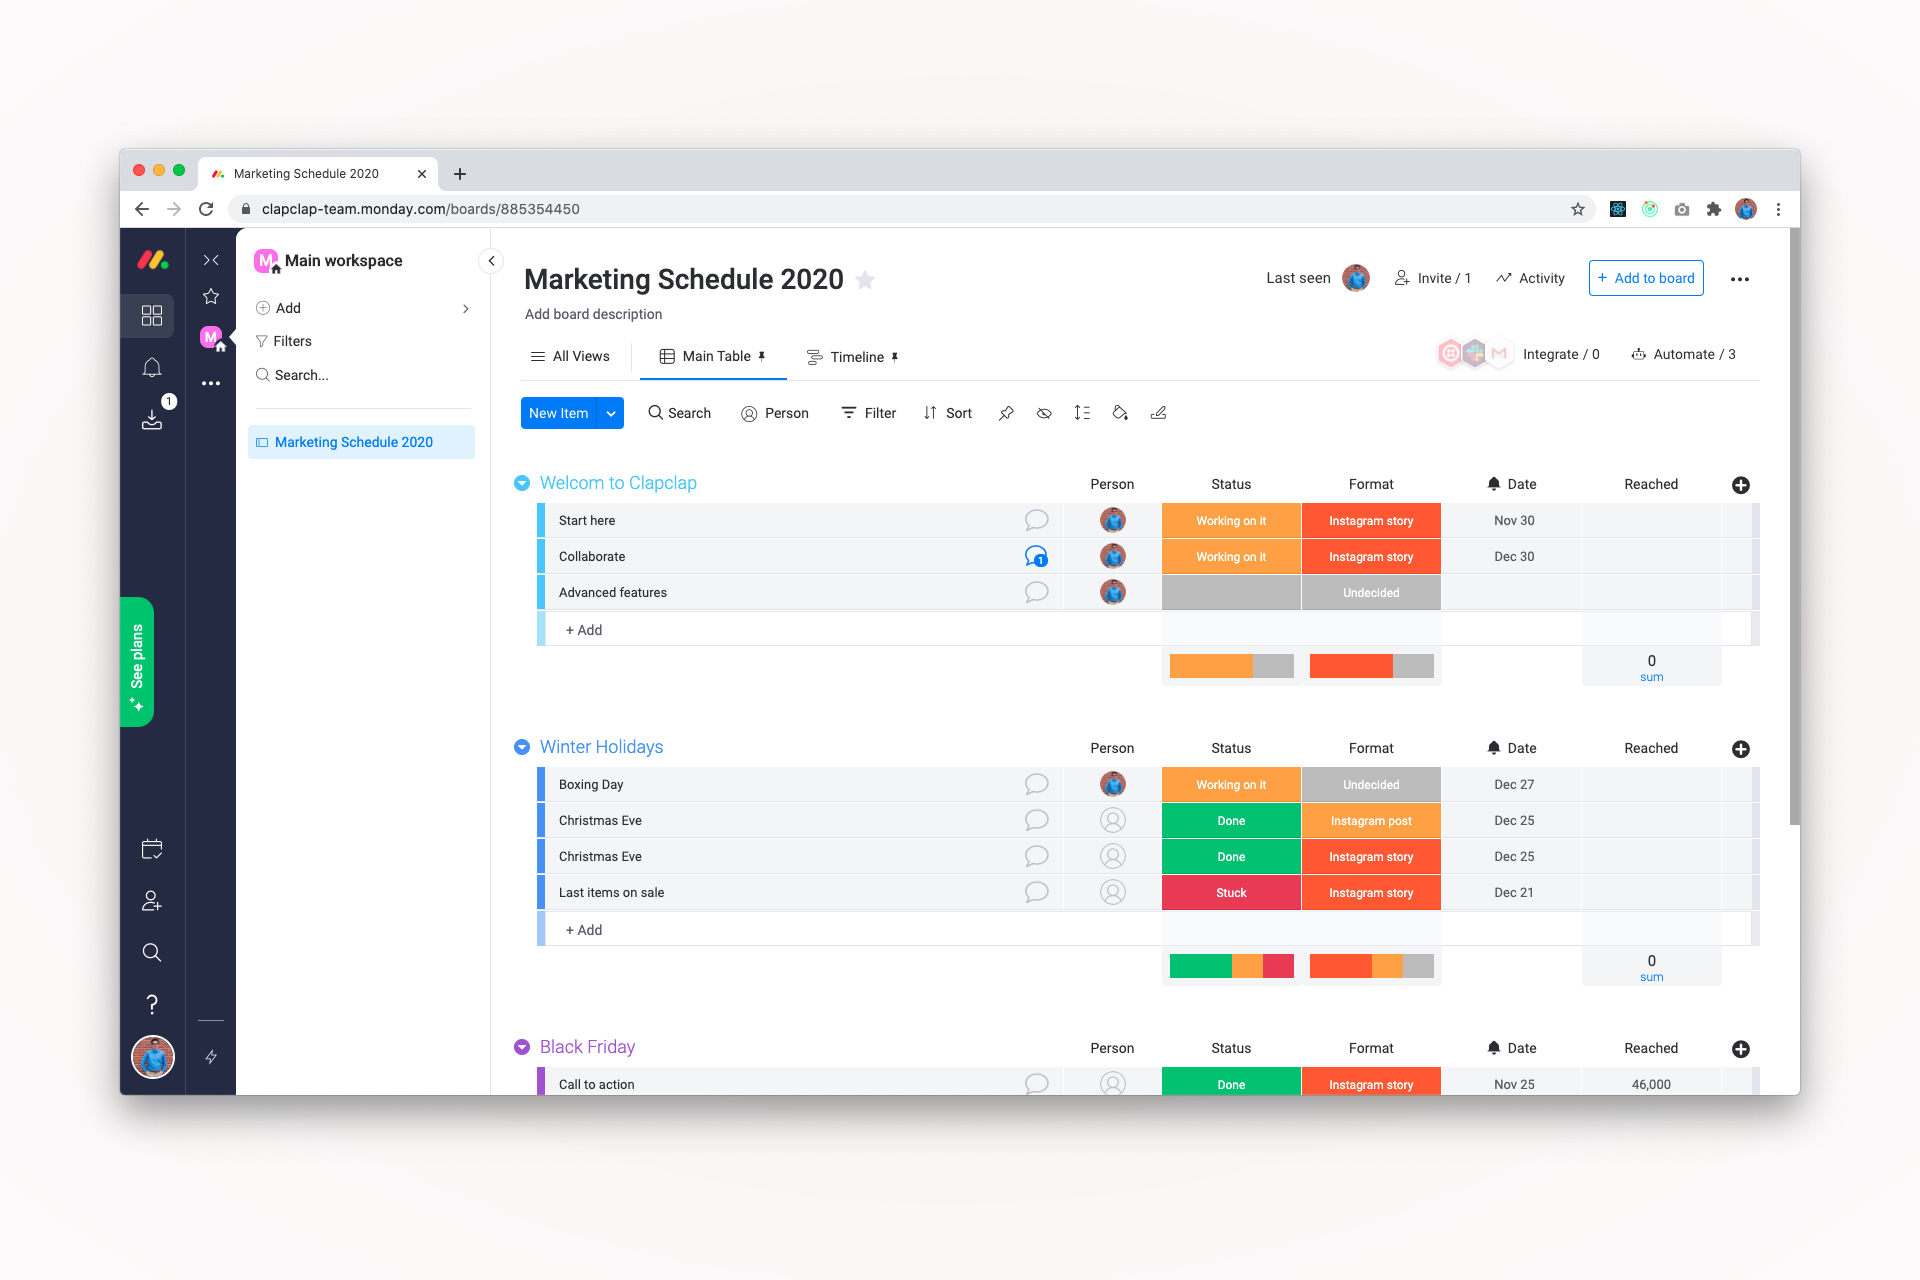Click the Add to board button
The image size is (1920, 1280).
point(1646,278)
